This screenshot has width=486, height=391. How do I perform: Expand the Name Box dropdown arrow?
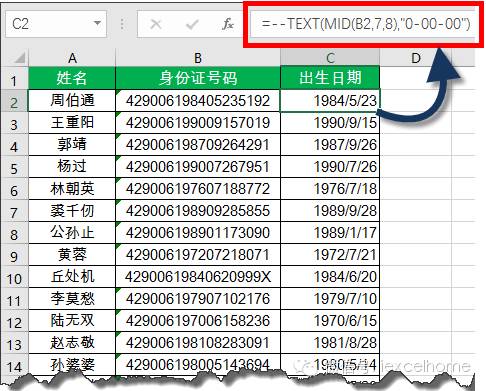(97, 23)
